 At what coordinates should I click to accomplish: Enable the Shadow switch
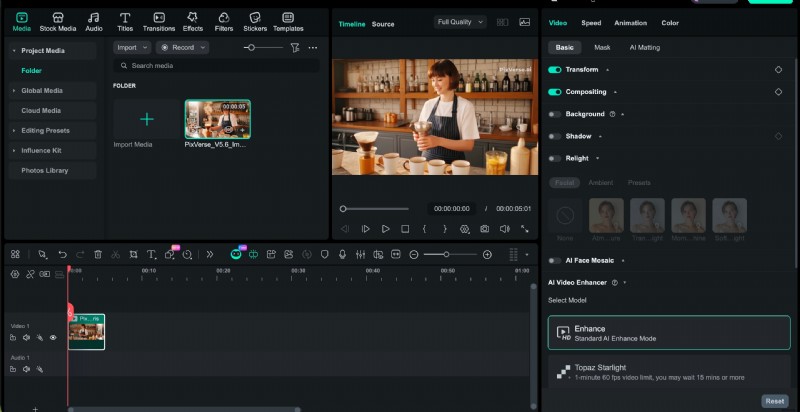[555, 136]
